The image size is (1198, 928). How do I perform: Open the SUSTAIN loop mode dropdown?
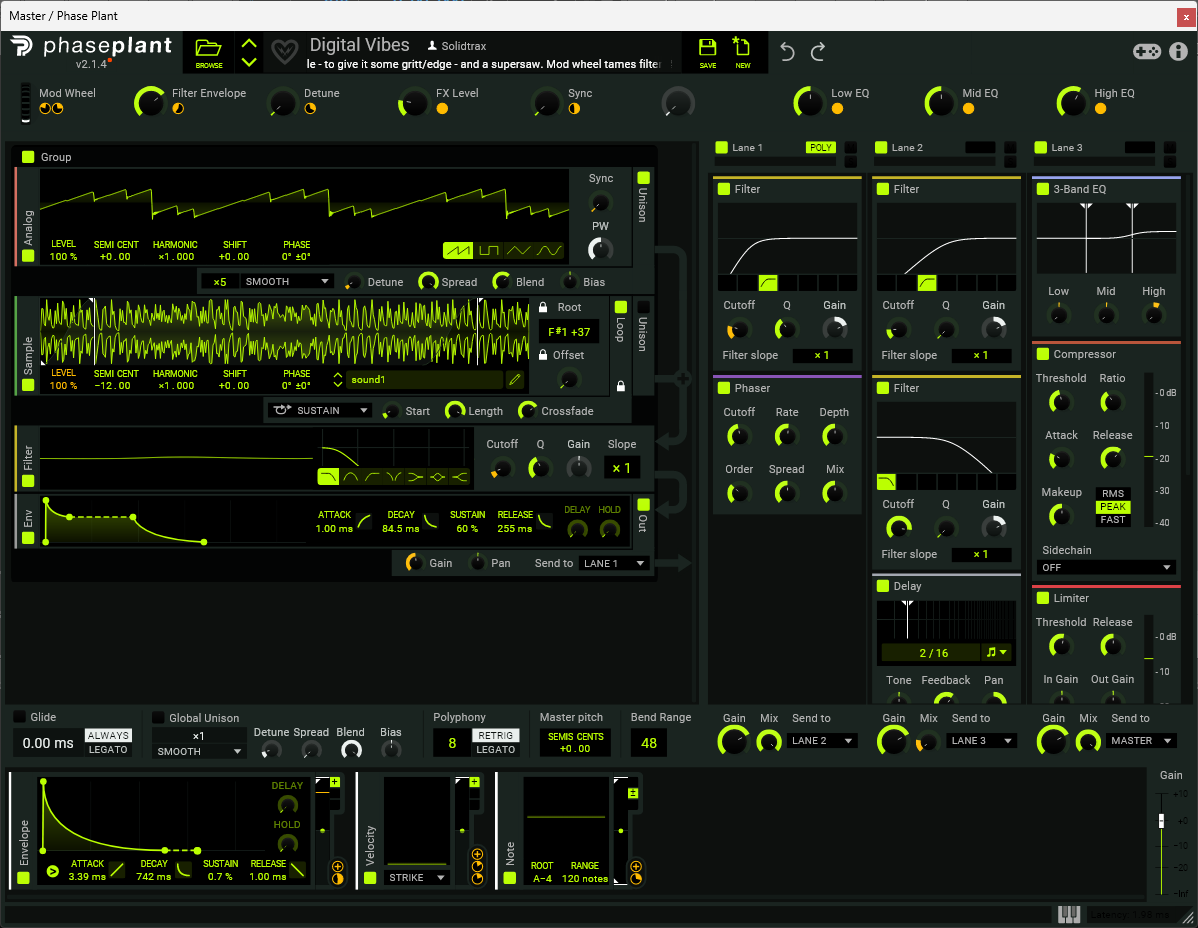(x=320, y=410)
